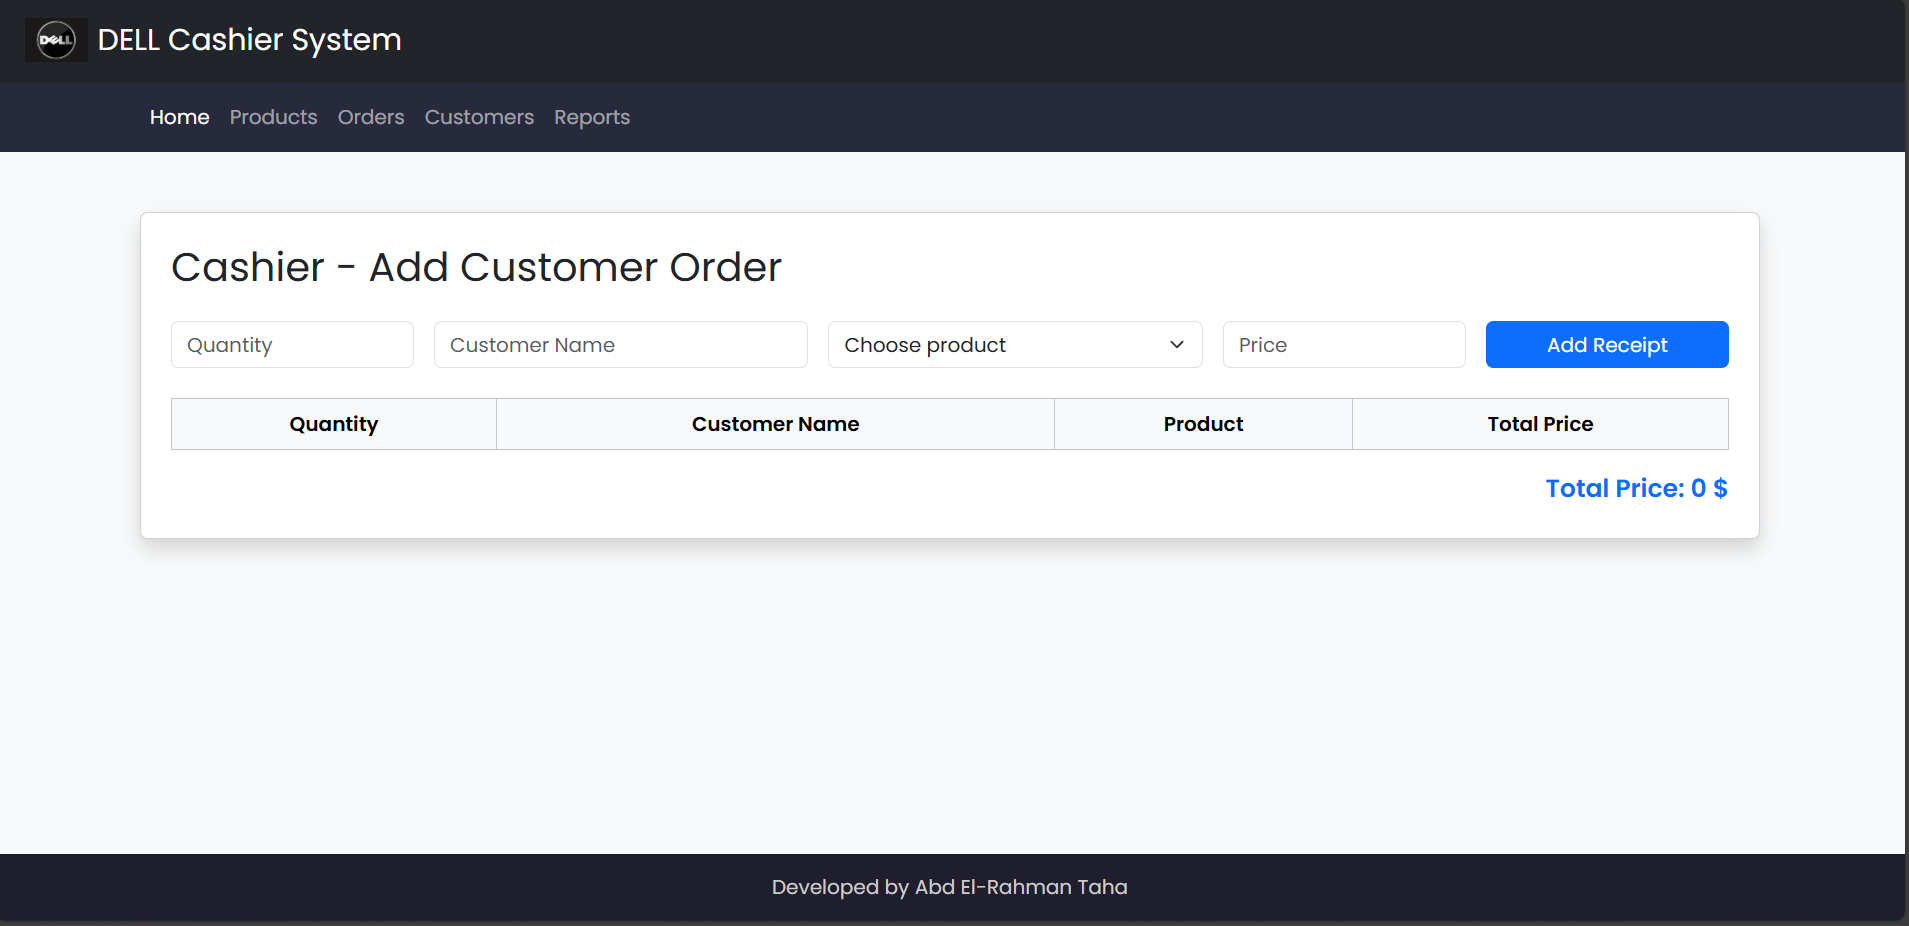
Task: Open the Customers section
Action: [479, 117]
